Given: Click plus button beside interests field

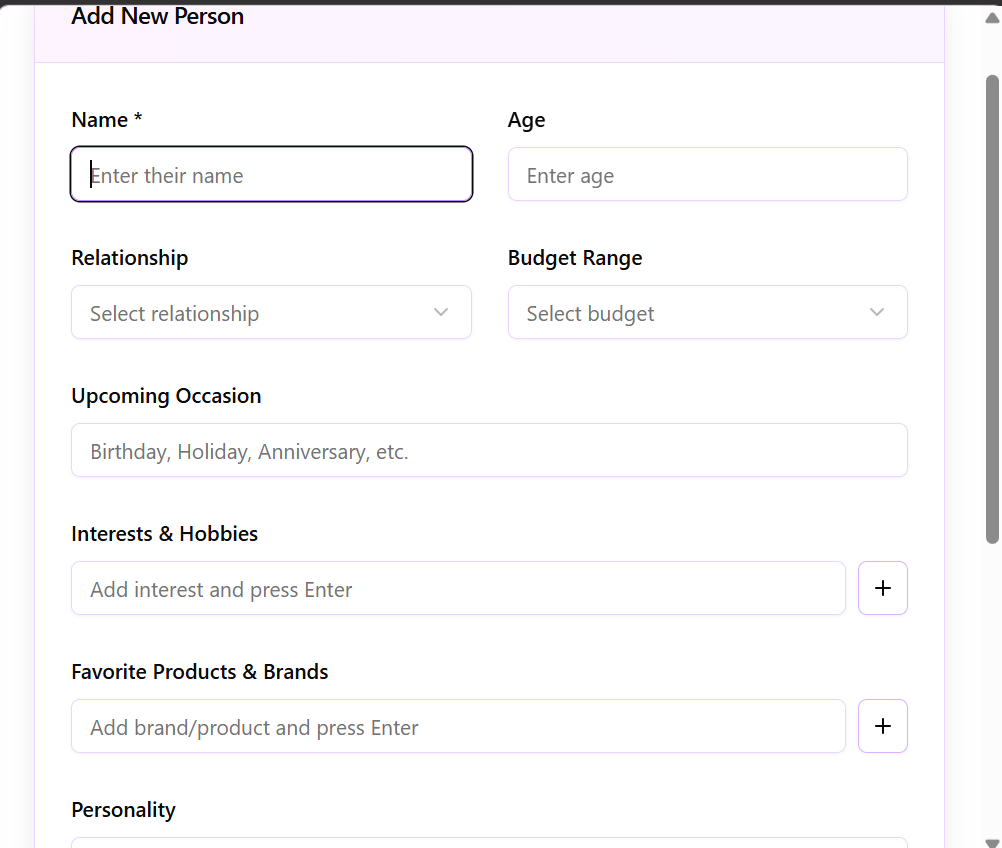Looking at the screenshot, I should [x=883, y=589].
